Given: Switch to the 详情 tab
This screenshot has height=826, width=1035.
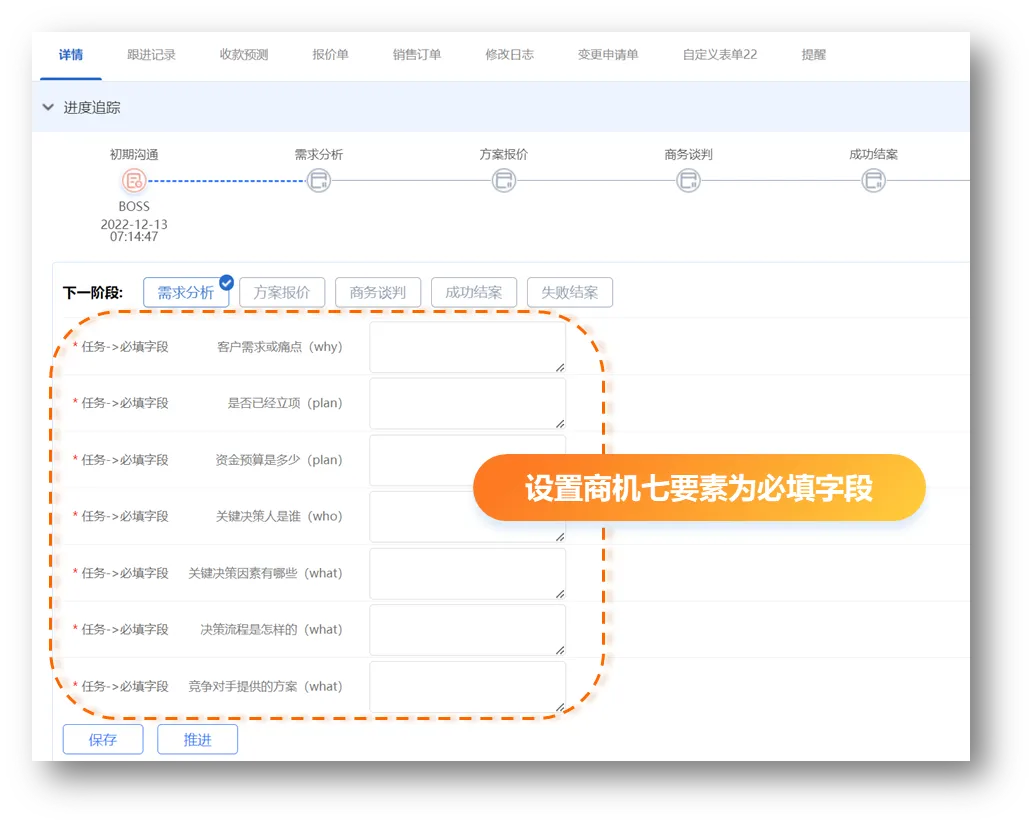Looking at the screenshot, I should pyautogui.click(x=71, y=55).
